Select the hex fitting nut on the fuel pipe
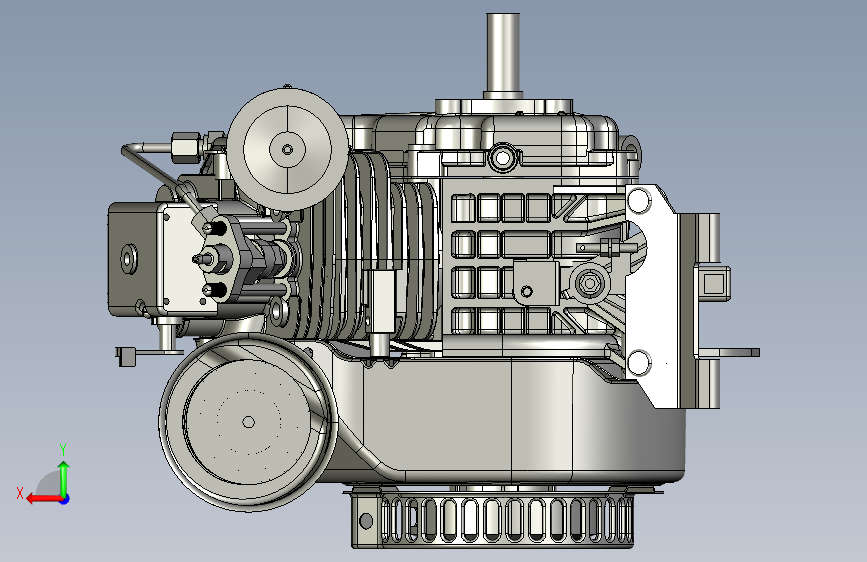 coord(185,148)
